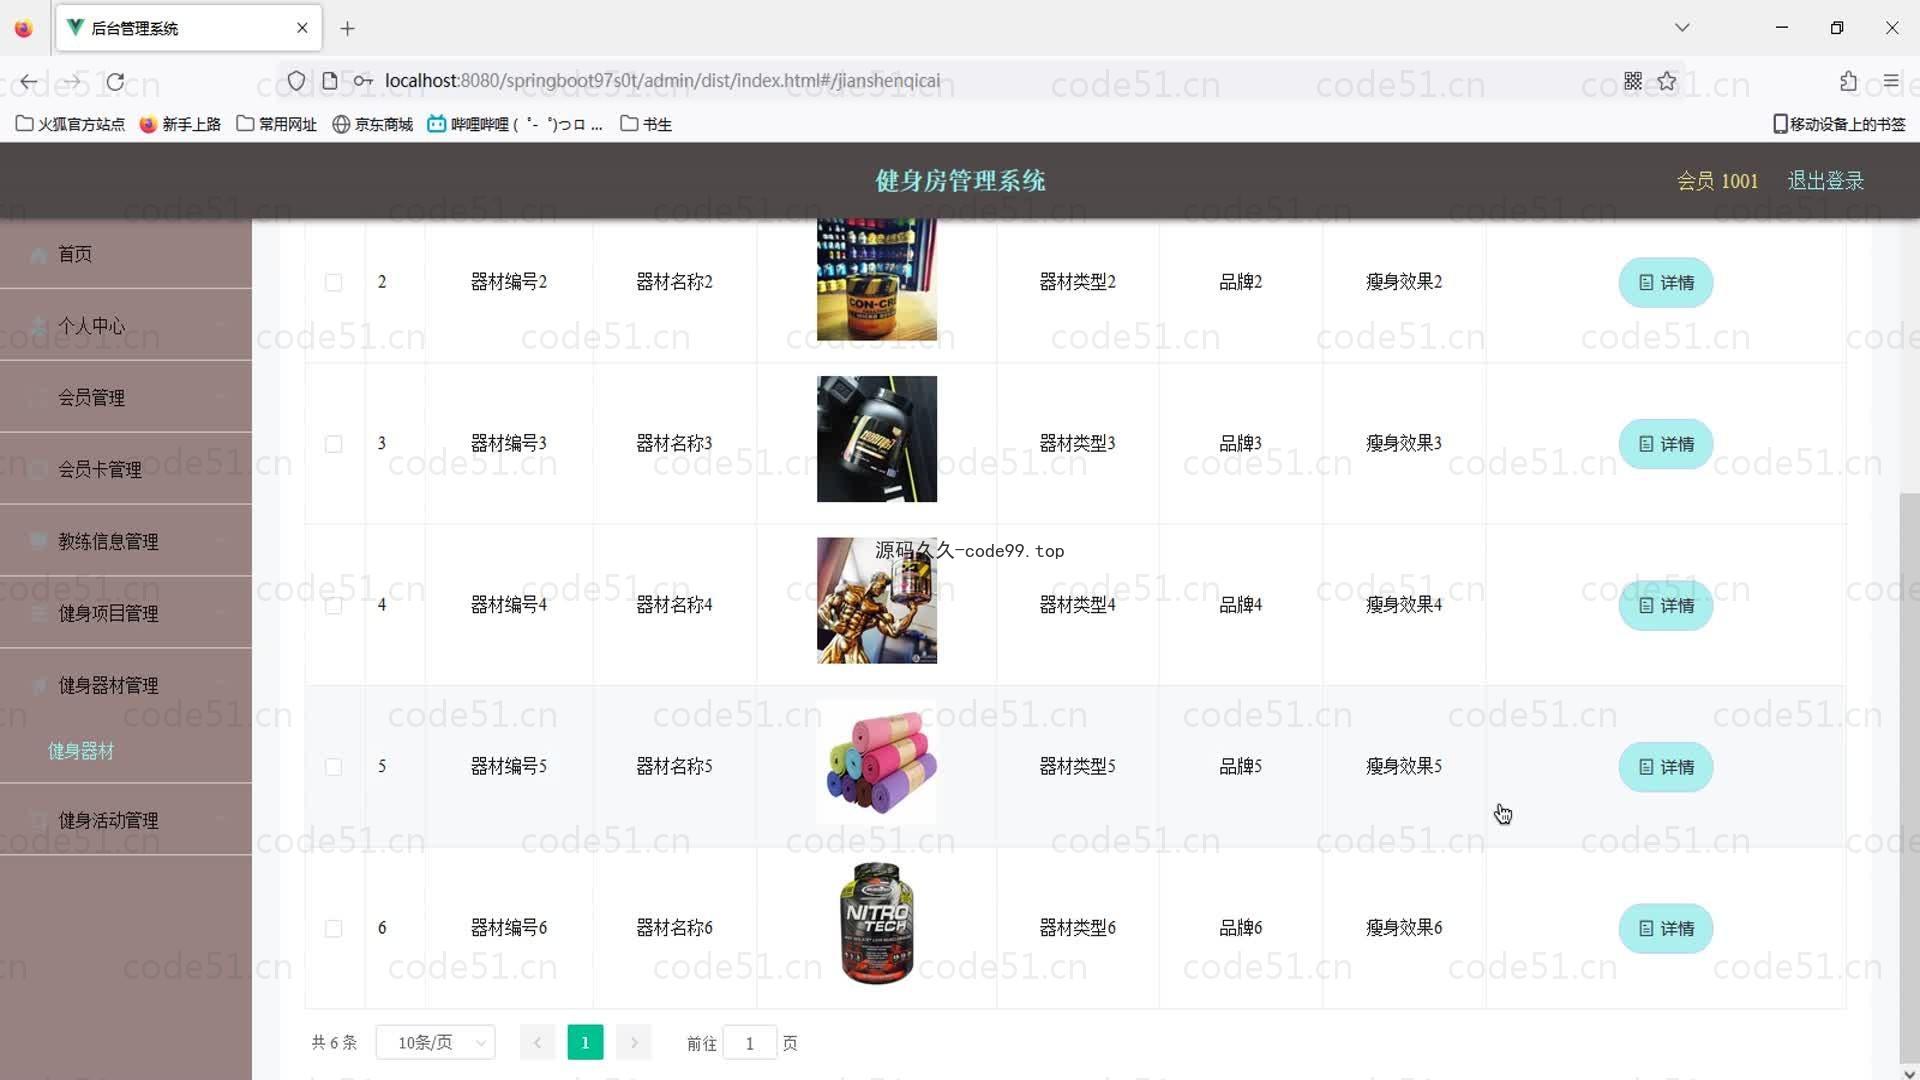Expand the 健身项目管理 sidebar menu

(x=126, y=614)
